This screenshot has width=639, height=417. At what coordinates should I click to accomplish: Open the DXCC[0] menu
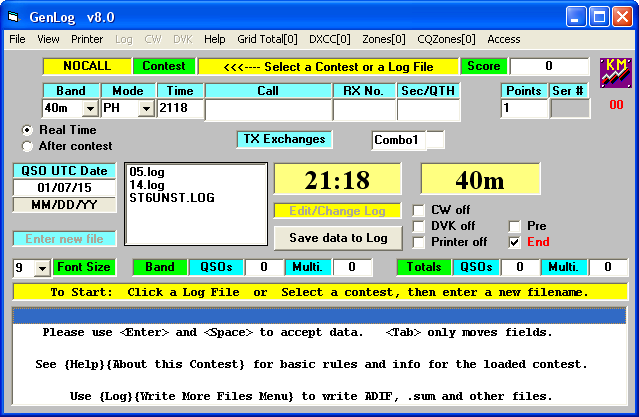(330, 39)
